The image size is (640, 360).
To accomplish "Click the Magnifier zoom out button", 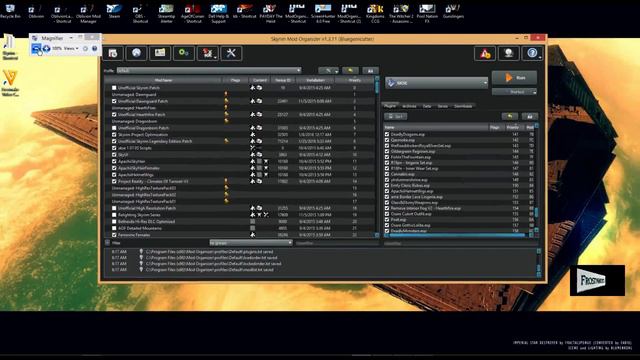I will pyautogui.click(x=36, y=49).
